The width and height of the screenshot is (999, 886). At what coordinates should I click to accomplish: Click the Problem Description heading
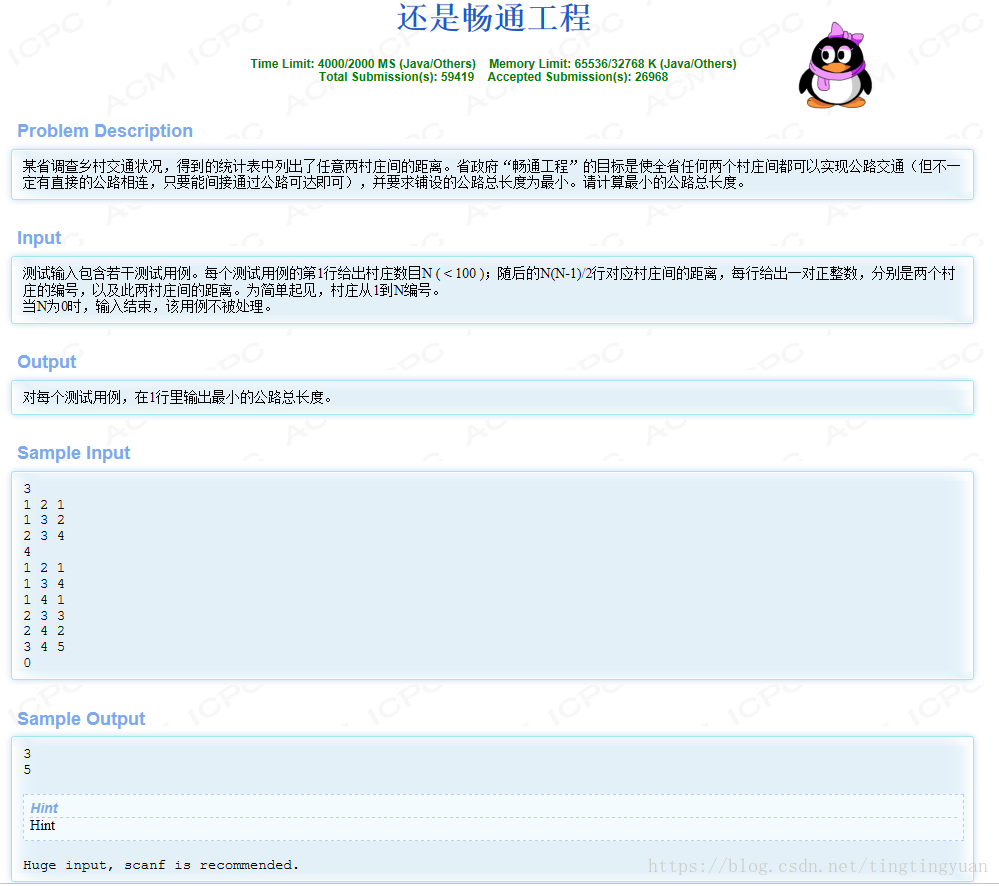(x=105, y=131)
